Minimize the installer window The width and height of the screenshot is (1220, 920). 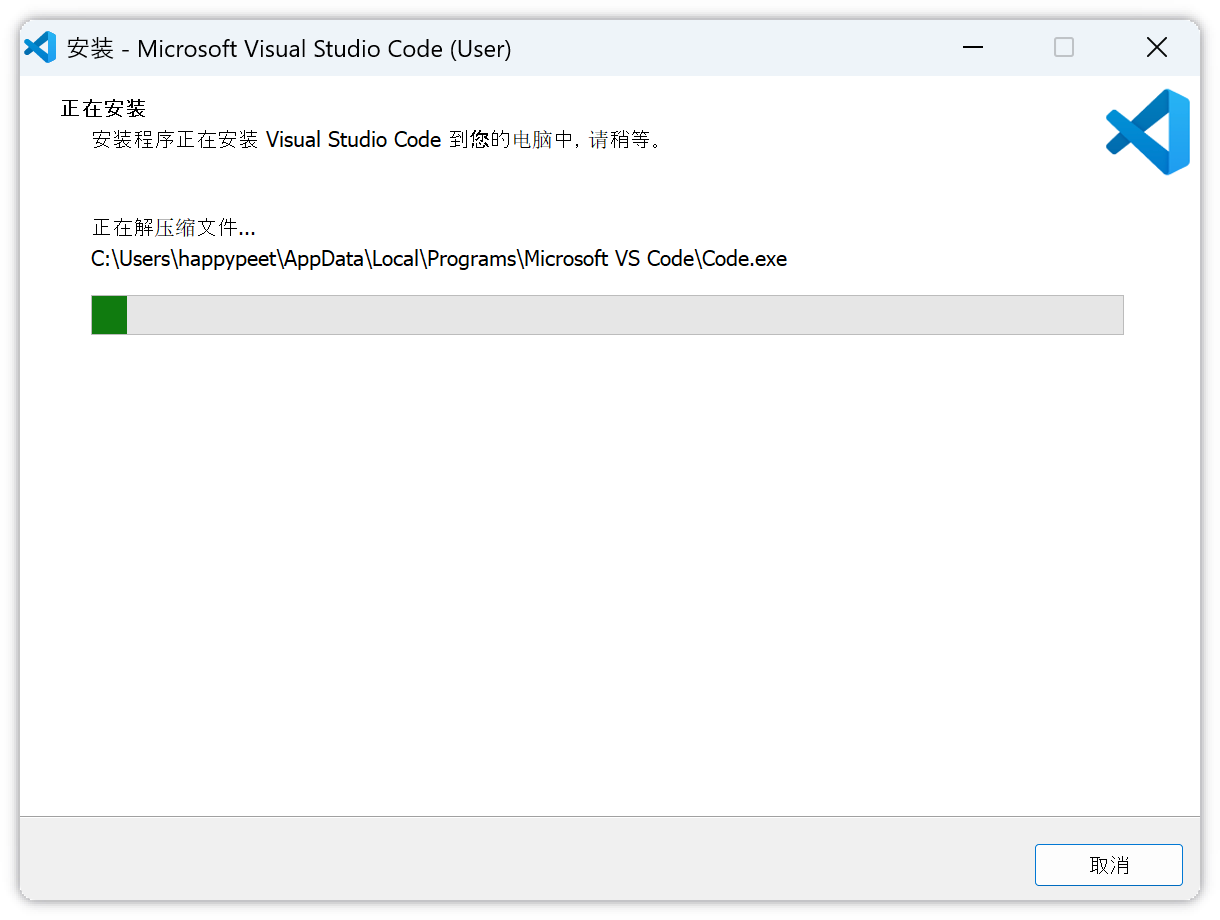[x=972, y=48]
